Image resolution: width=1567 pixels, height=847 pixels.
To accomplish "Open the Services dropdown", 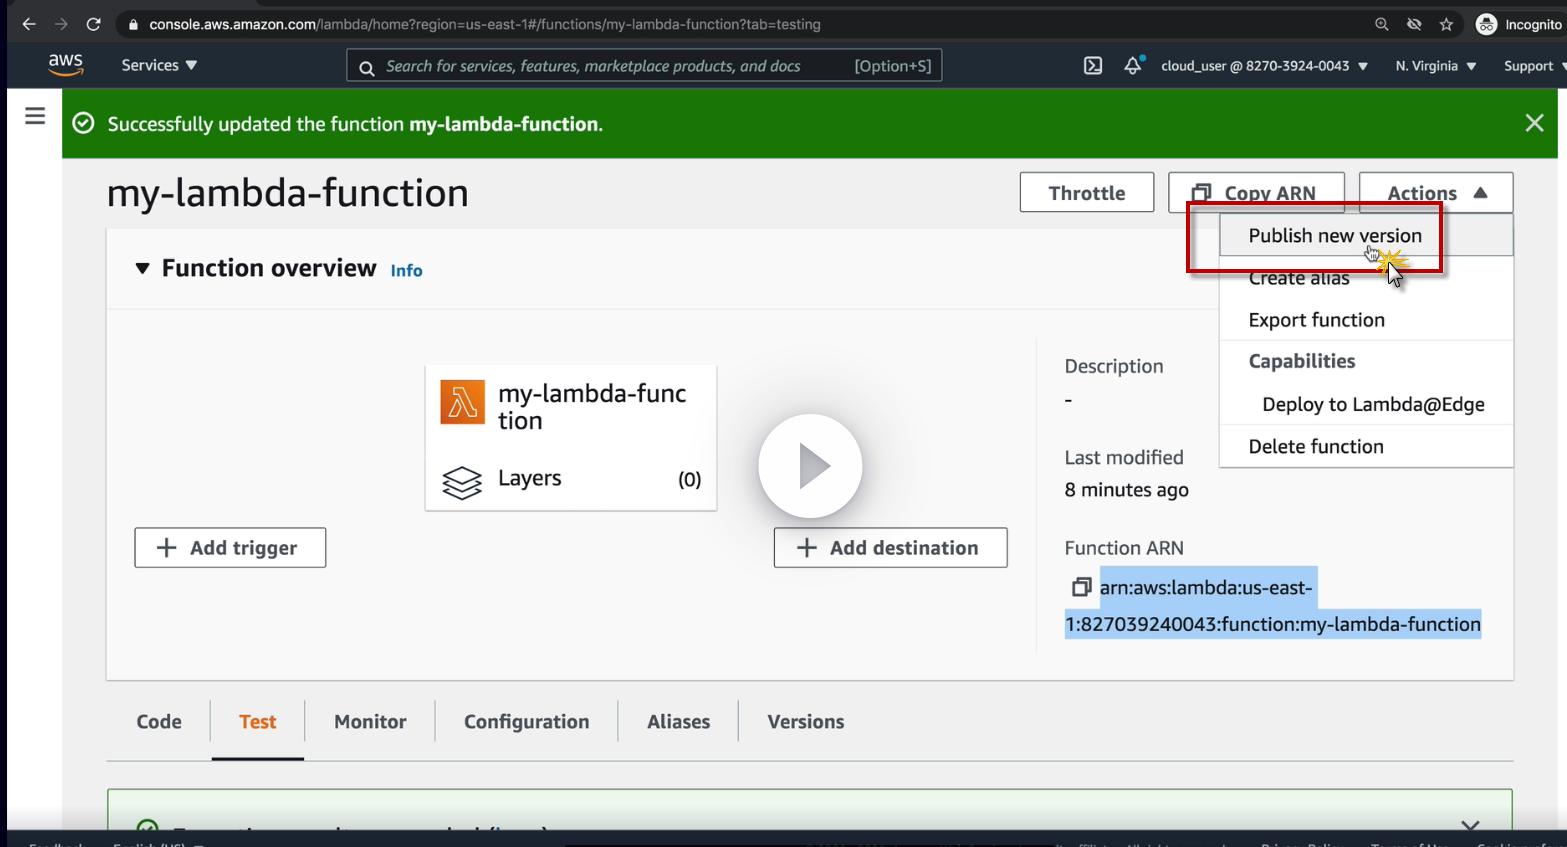I will [x=159, y=66].
